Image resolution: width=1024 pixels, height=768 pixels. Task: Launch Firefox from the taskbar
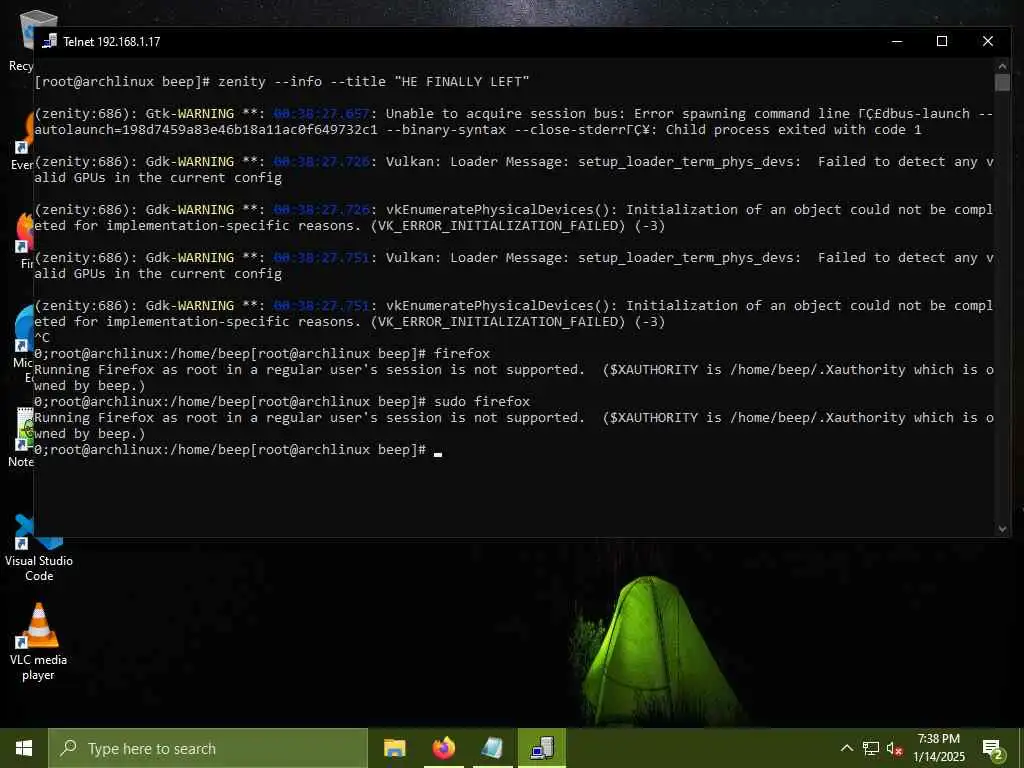click(444, 748)
